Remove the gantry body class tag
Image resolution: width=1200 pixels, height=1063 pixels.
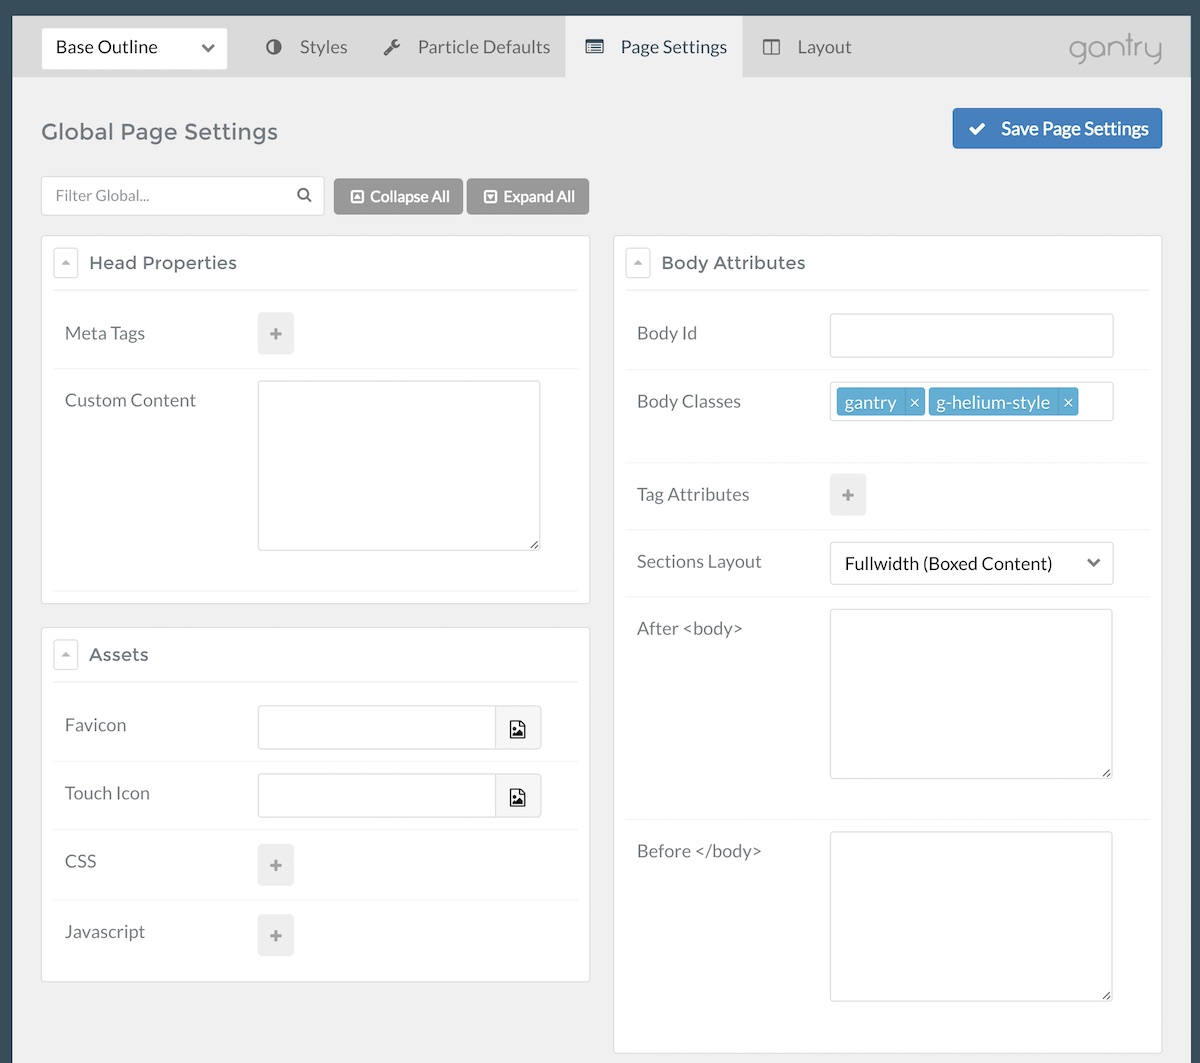[914, 402]
